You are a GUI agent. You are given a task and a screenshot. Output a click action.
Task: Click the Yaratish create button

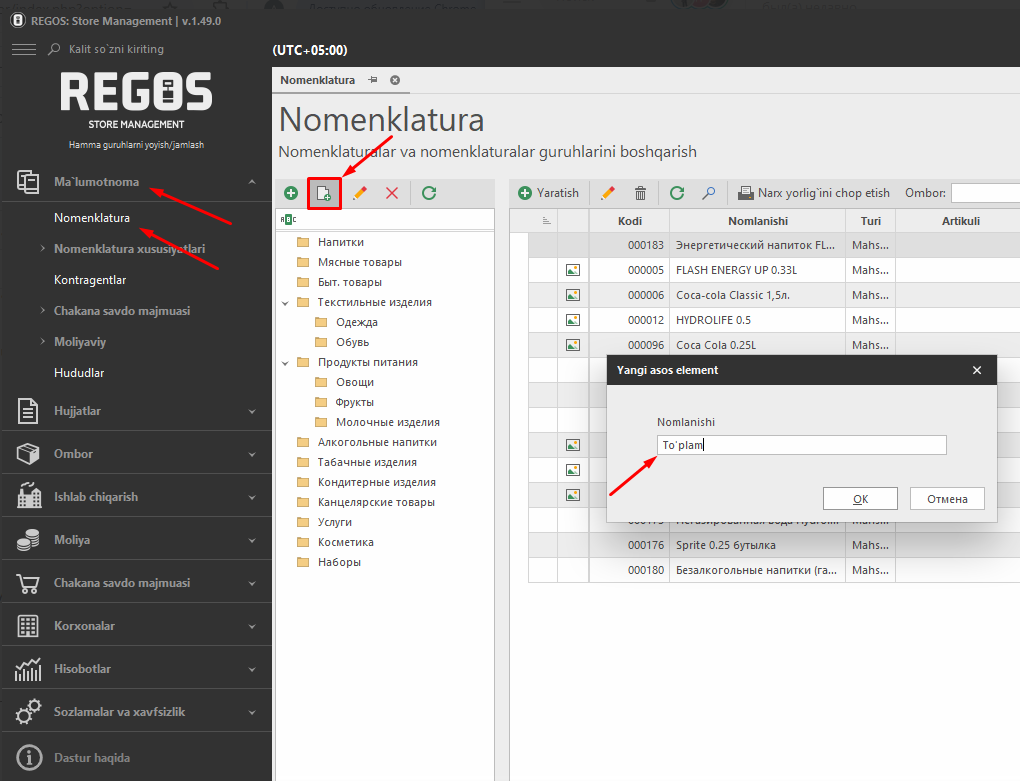548,193
